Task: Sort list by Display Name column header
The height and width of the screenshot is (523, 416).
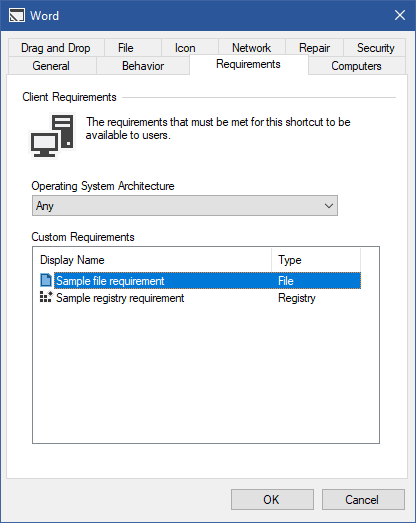Action: (x=155, y=260)
